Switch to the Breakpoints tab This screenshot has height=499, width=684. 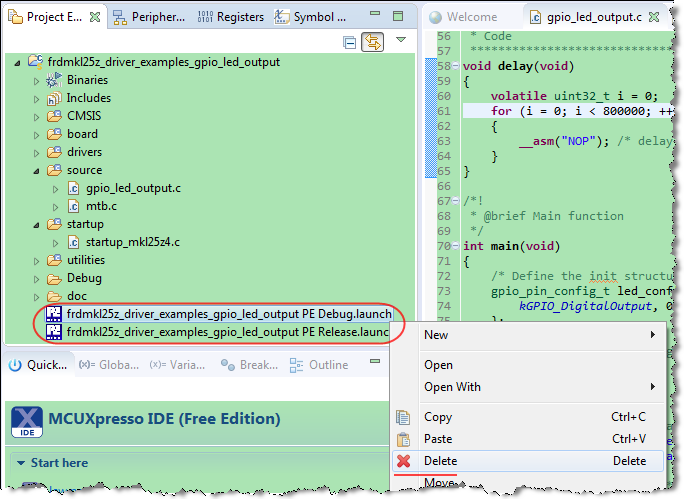(x=249, y=365)
